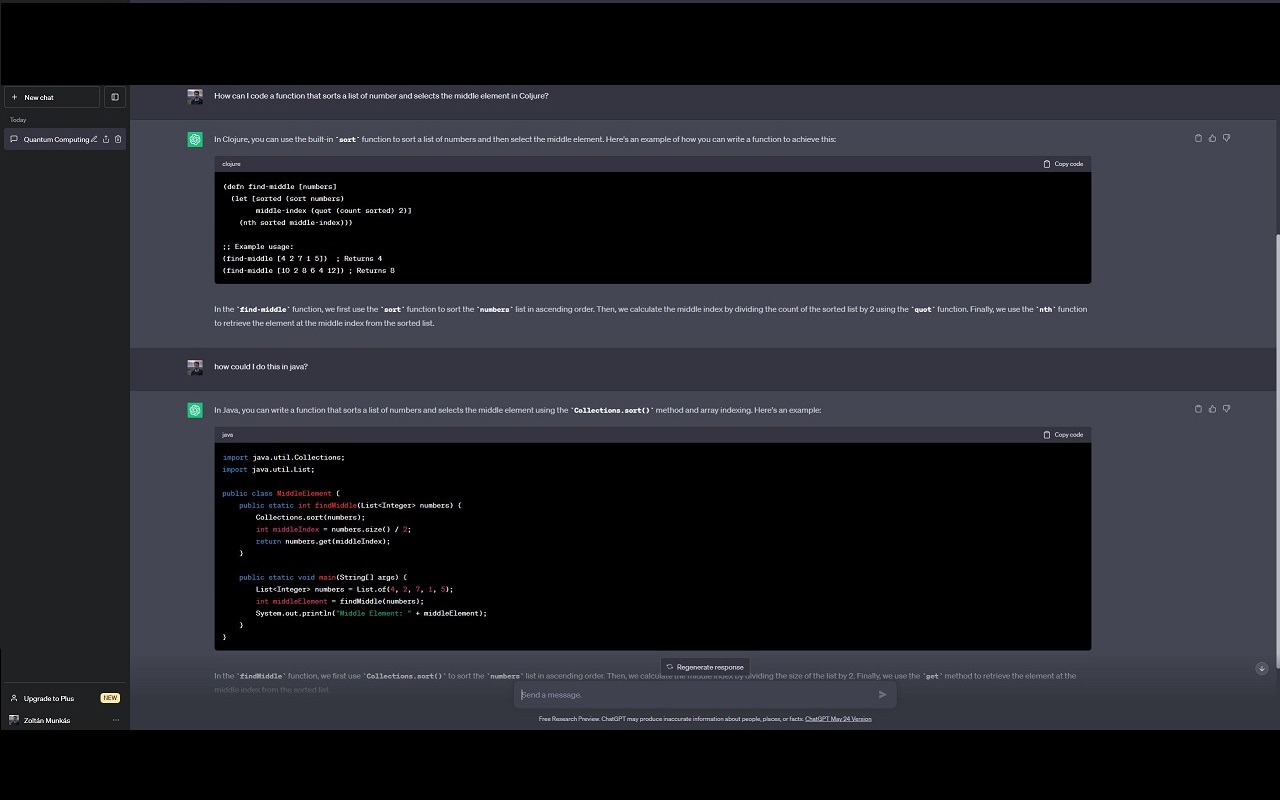Click the NEW badge beside Upgrade to Plus
Viewport: 1280px width, 800px height.
click(x=110, y=698)
